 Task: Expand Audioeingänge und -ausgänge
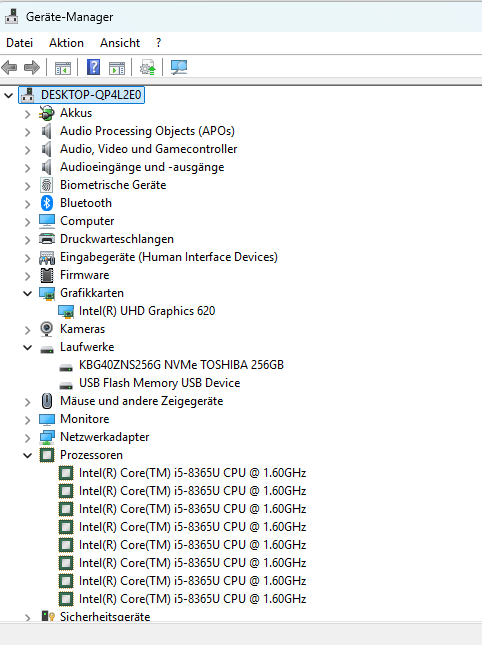pyautogui.click(x=27, y=168)
